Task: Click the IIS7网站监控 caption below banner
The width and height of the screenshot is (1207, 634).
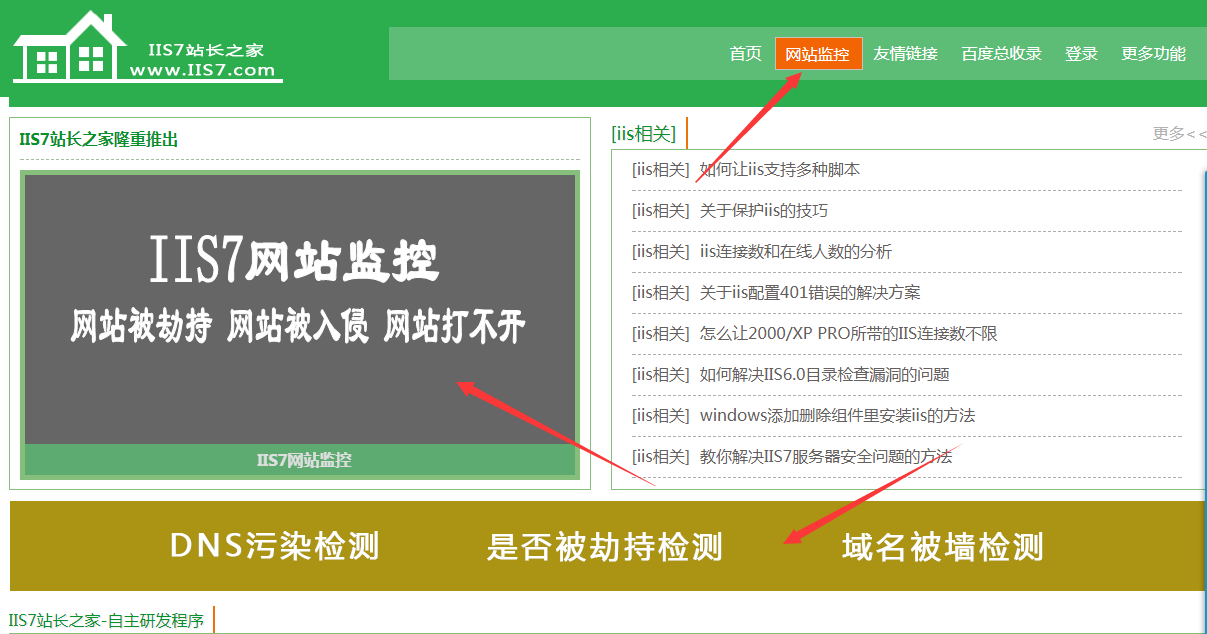Action: click(x=304, y=460)
